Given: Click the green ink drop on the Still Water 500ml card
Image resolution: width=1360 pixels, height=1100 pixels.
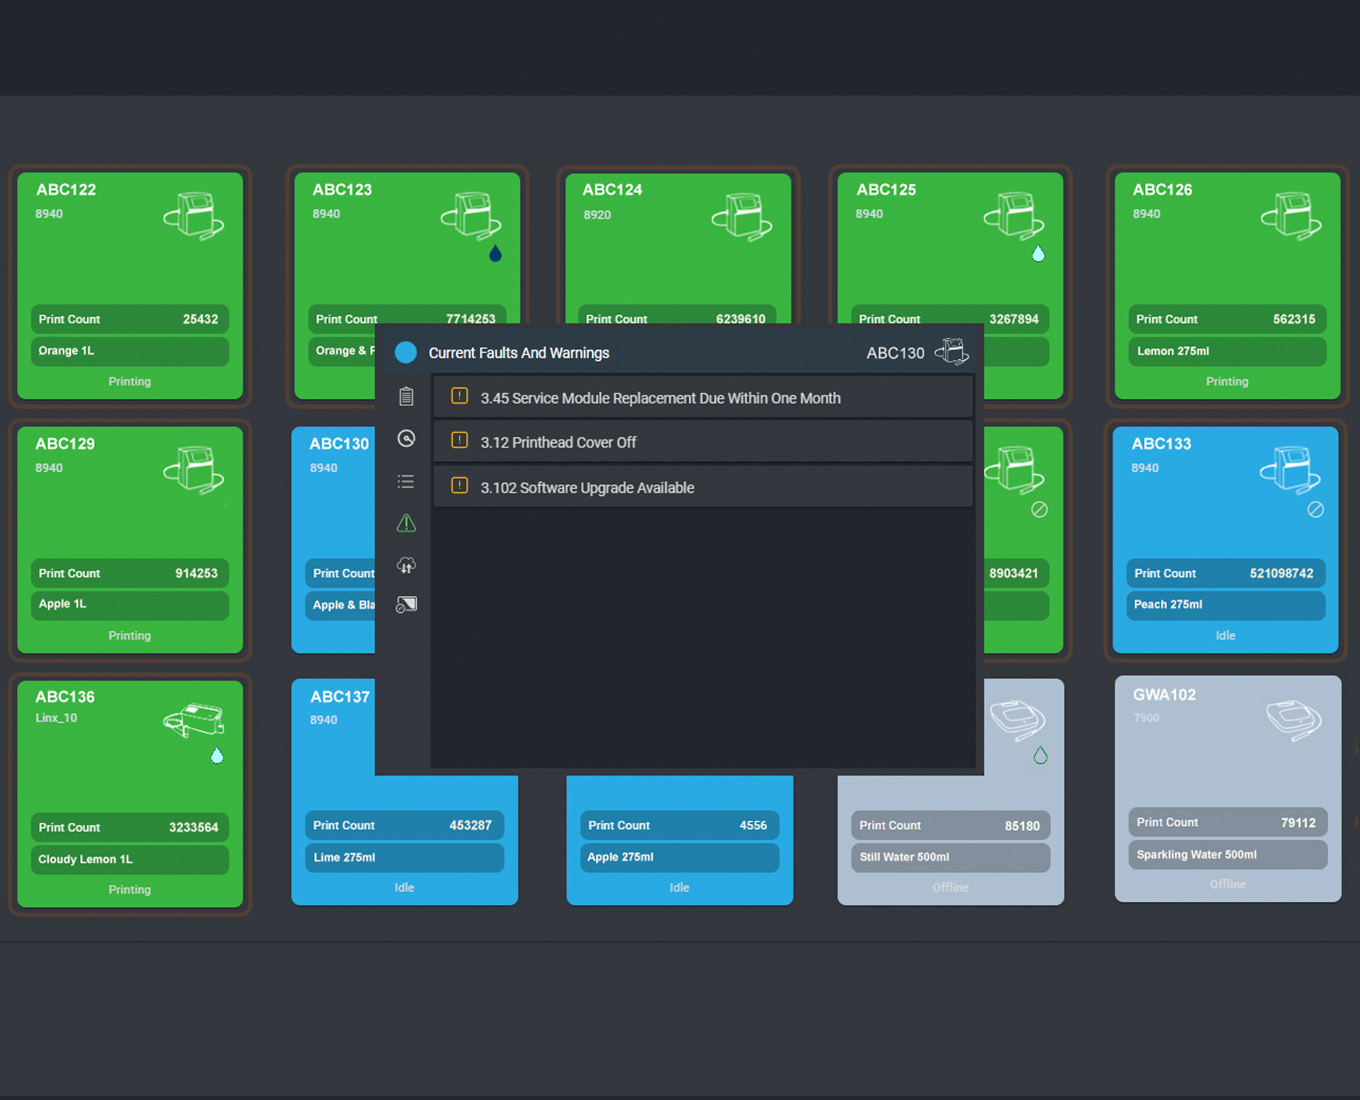Looking at the screenshot, I should (1040, 755).
